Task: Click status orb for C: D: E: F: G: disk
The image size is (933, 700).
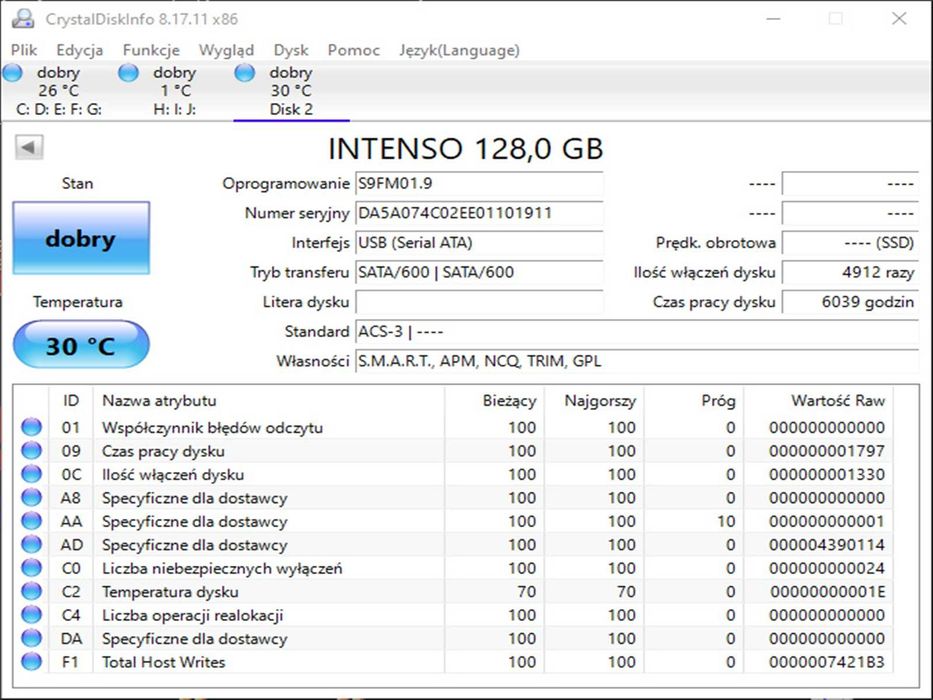Action: pyautogui.click(x=12, y=73)
